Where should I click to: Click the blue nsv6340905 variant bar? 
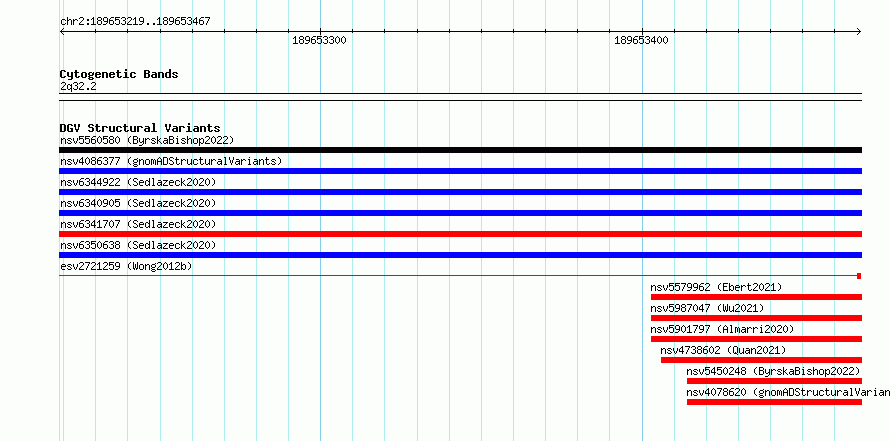coord(460,213)
